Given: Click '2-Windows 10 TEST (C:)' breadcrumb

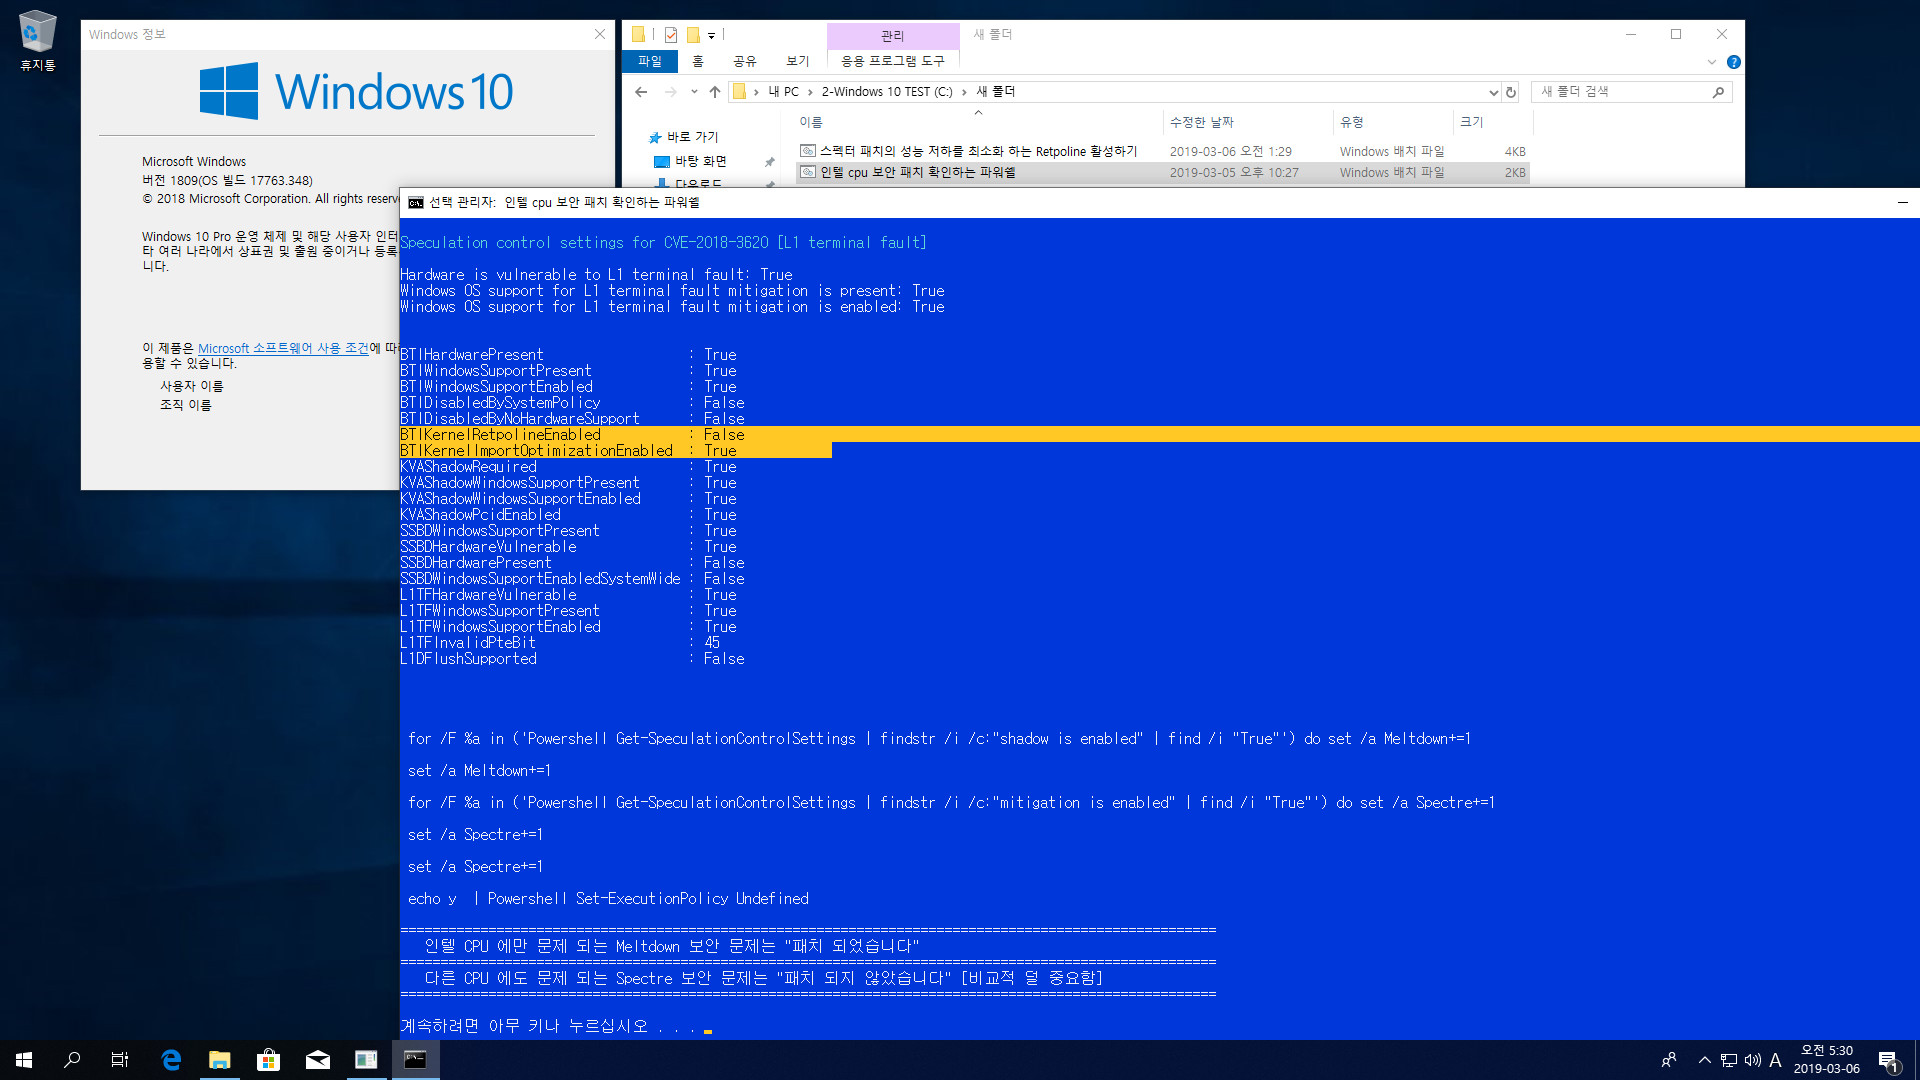Looking at the screenshot, I should [887, 92].
